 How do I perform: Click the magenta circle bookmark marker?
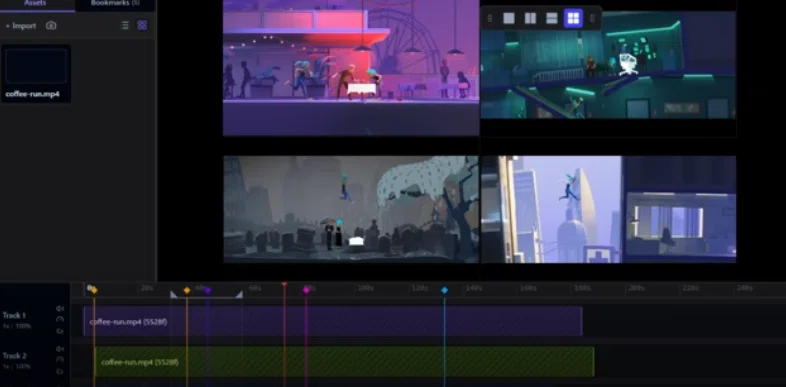[306, 290]
